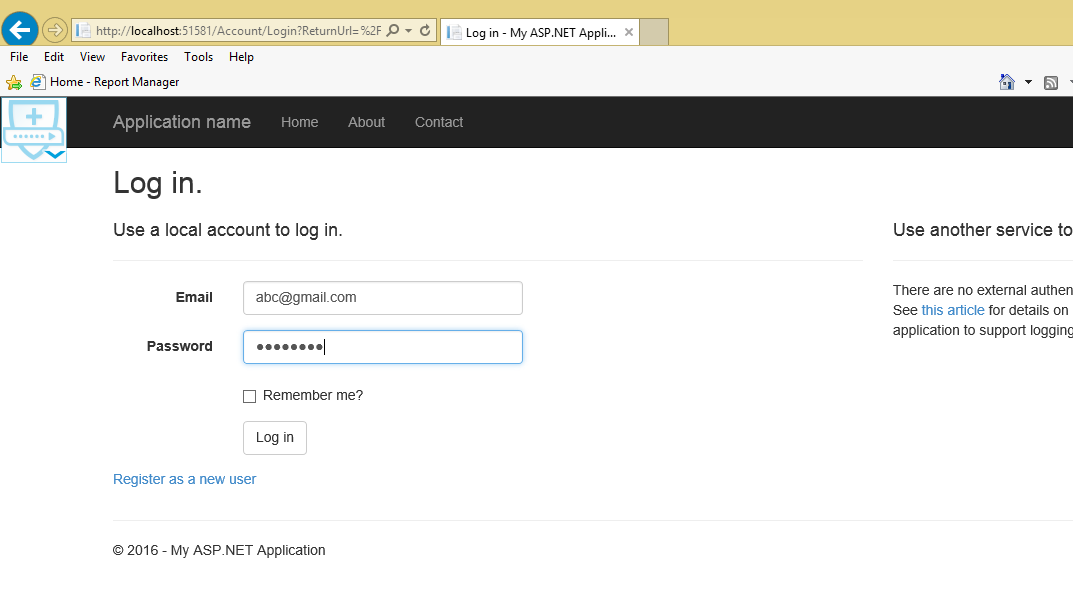
Task: Focus the Password input field
Action: tap(383, 347)
